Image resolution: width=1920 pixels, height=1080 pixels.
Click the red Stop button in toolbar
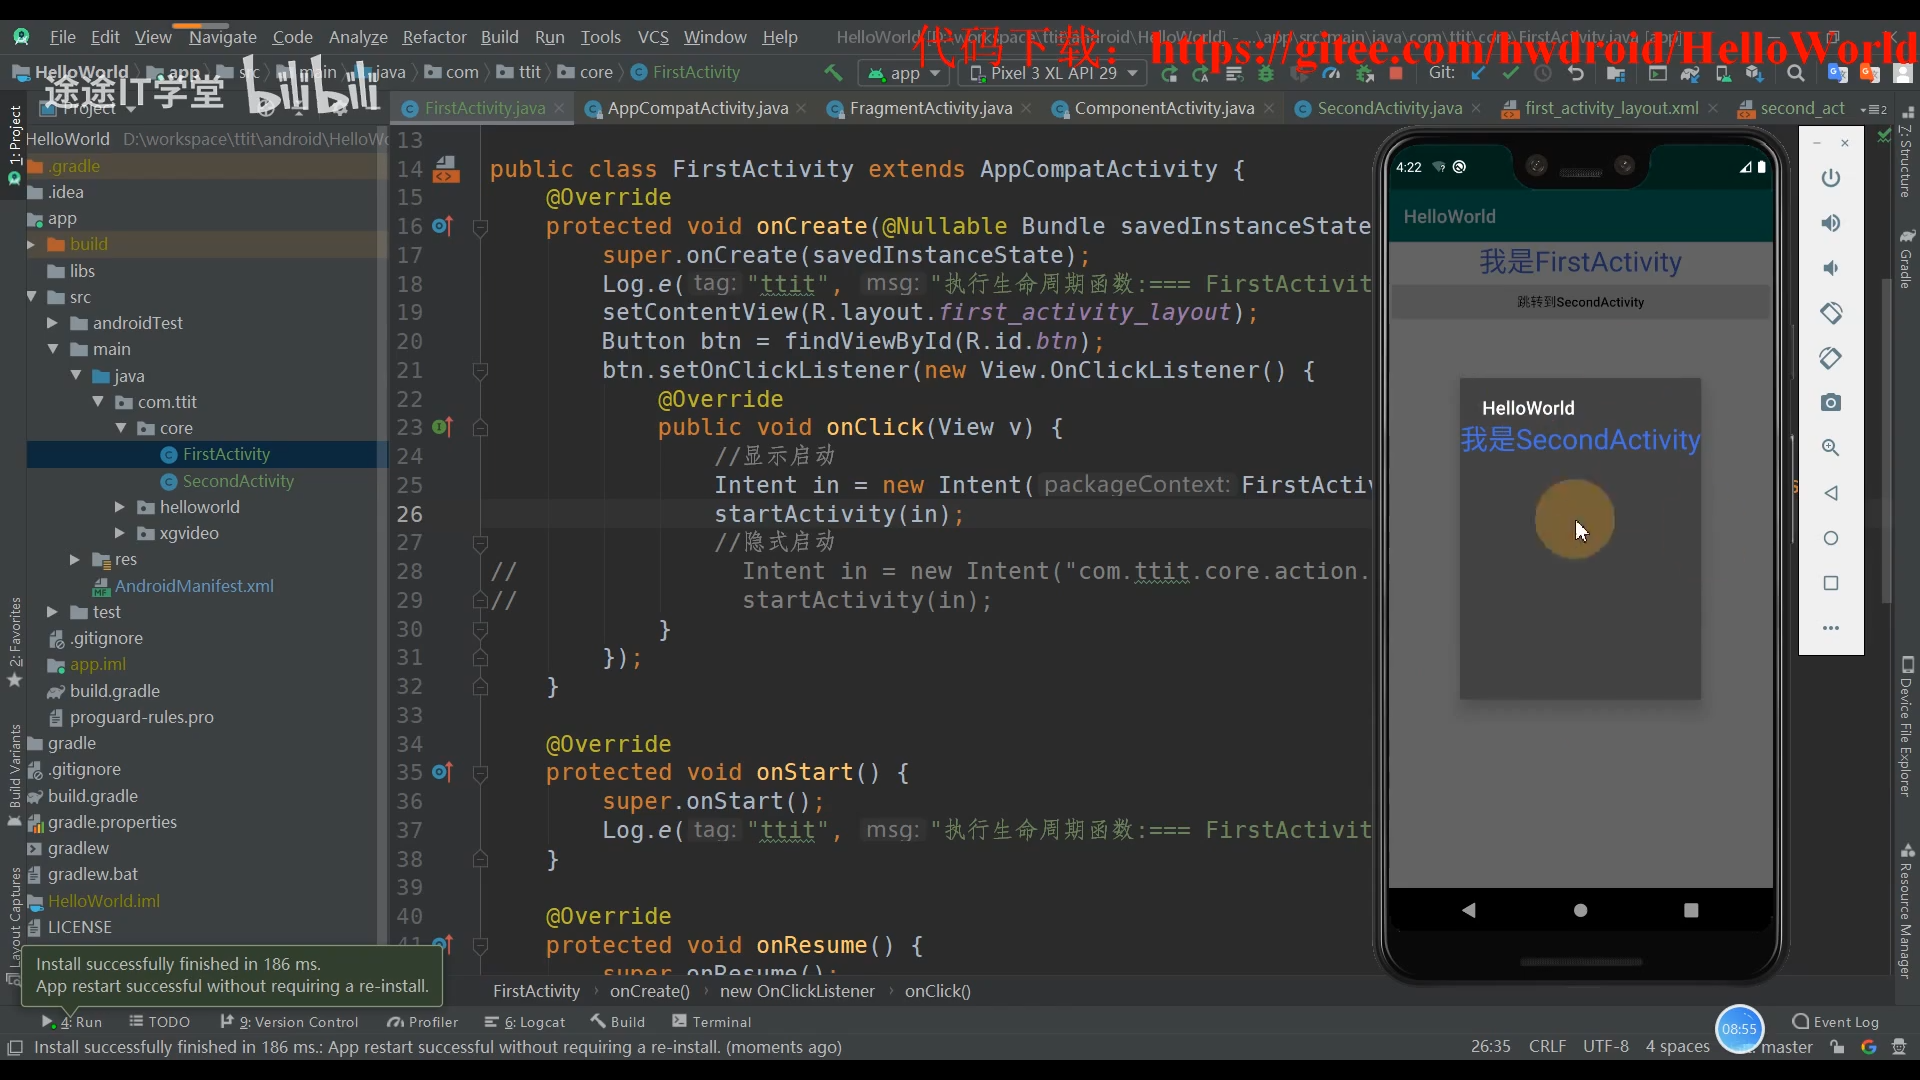pos(1396,73)
